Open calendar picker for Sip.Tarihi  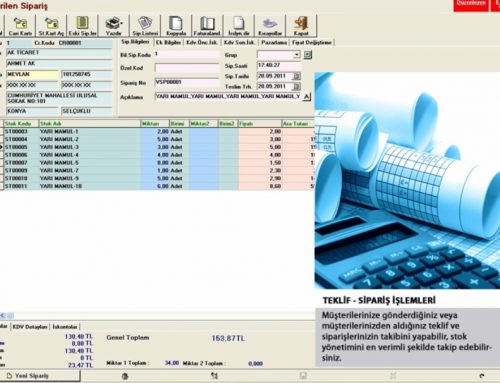296,76
